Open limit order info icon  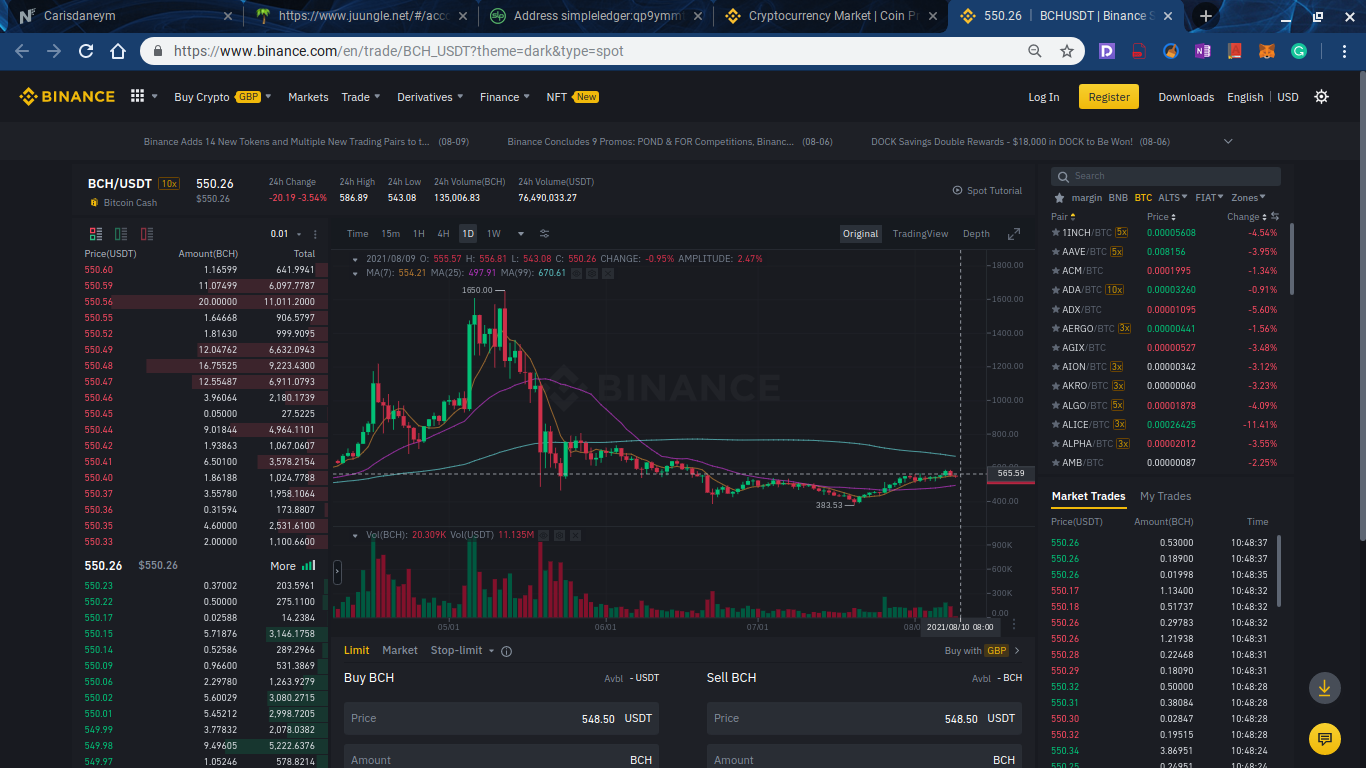(506, 651)
